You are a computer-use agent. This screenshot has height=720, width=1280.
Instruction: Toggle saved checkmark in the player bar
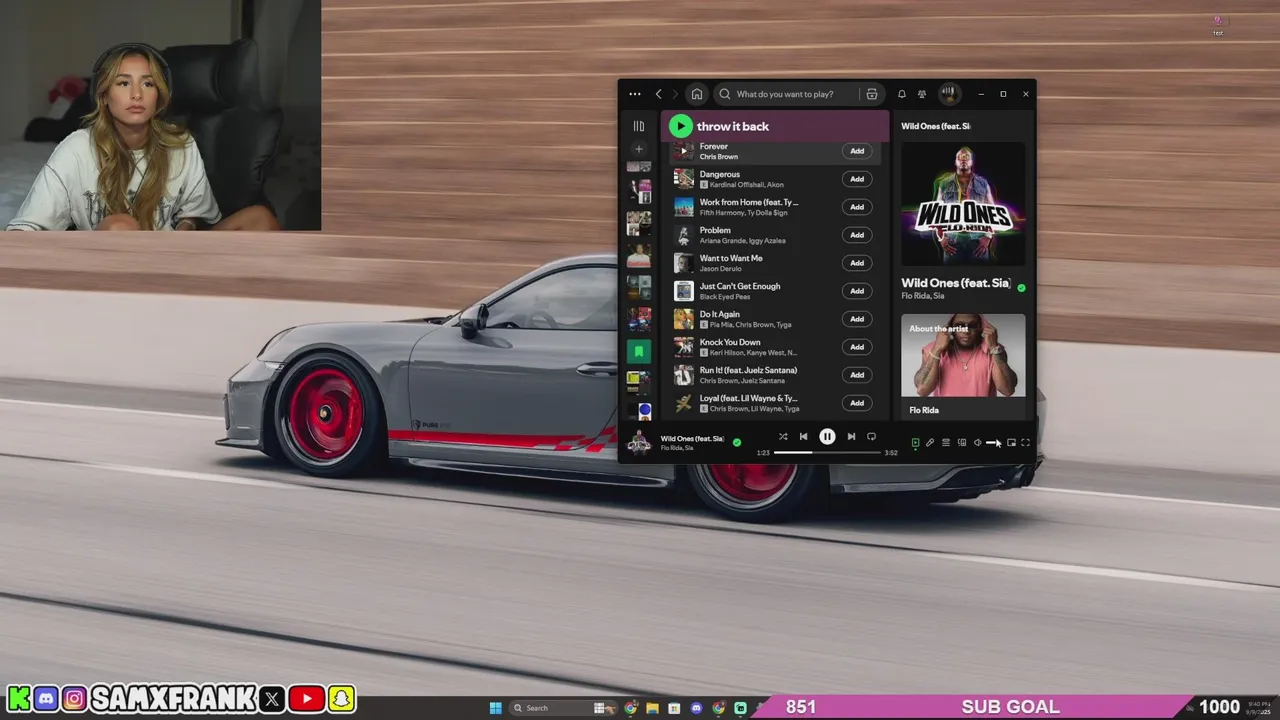click(737, 442)
